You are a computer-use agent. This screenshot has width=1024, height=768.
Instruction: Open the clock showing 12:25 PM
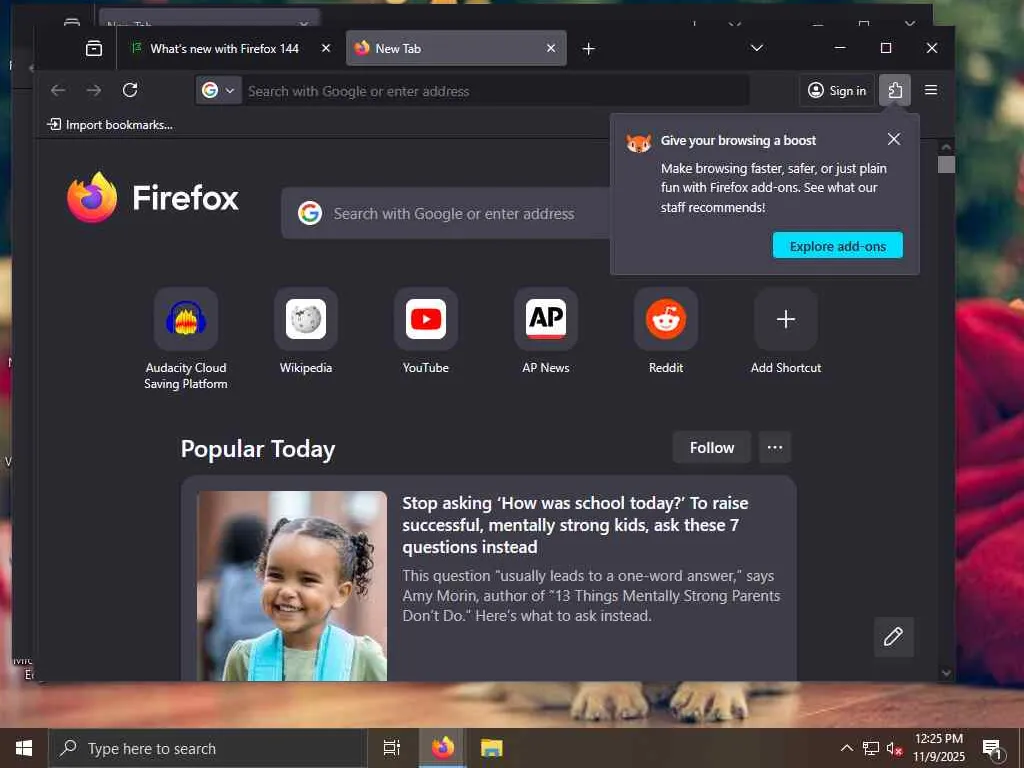[938, 748]
